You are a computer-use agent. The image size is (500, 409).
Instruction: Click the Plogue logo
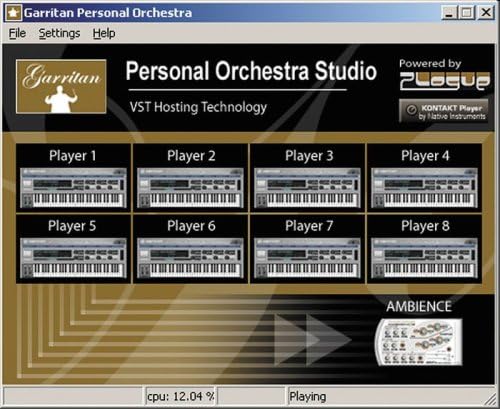(x=445, y=81)
